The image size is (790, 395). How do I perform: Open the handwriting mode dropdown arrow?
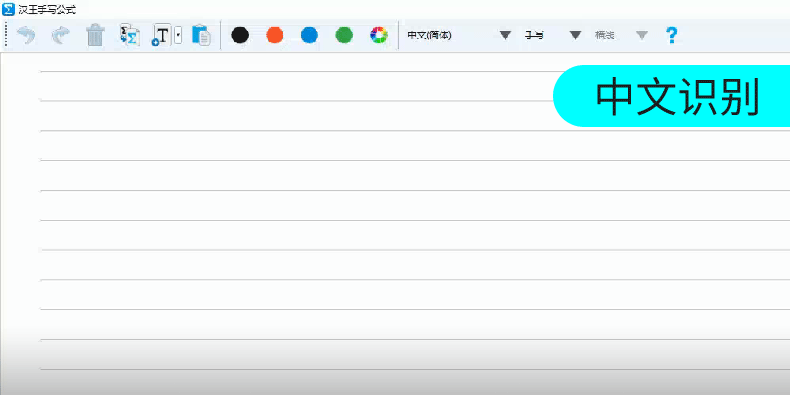click(x=575, y=35)
